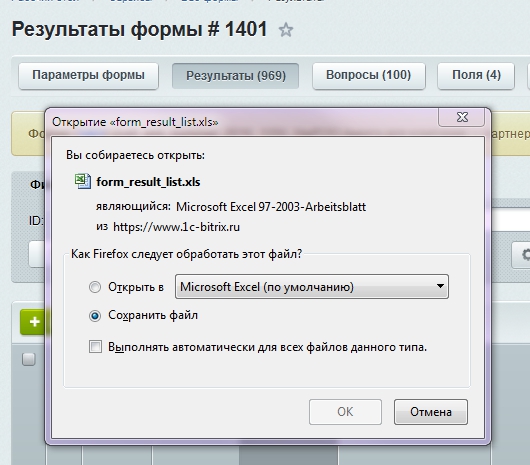The image size is (530, 465).
Task: Open the 'Поля (4)' tab
Action: tap(476, 76)
